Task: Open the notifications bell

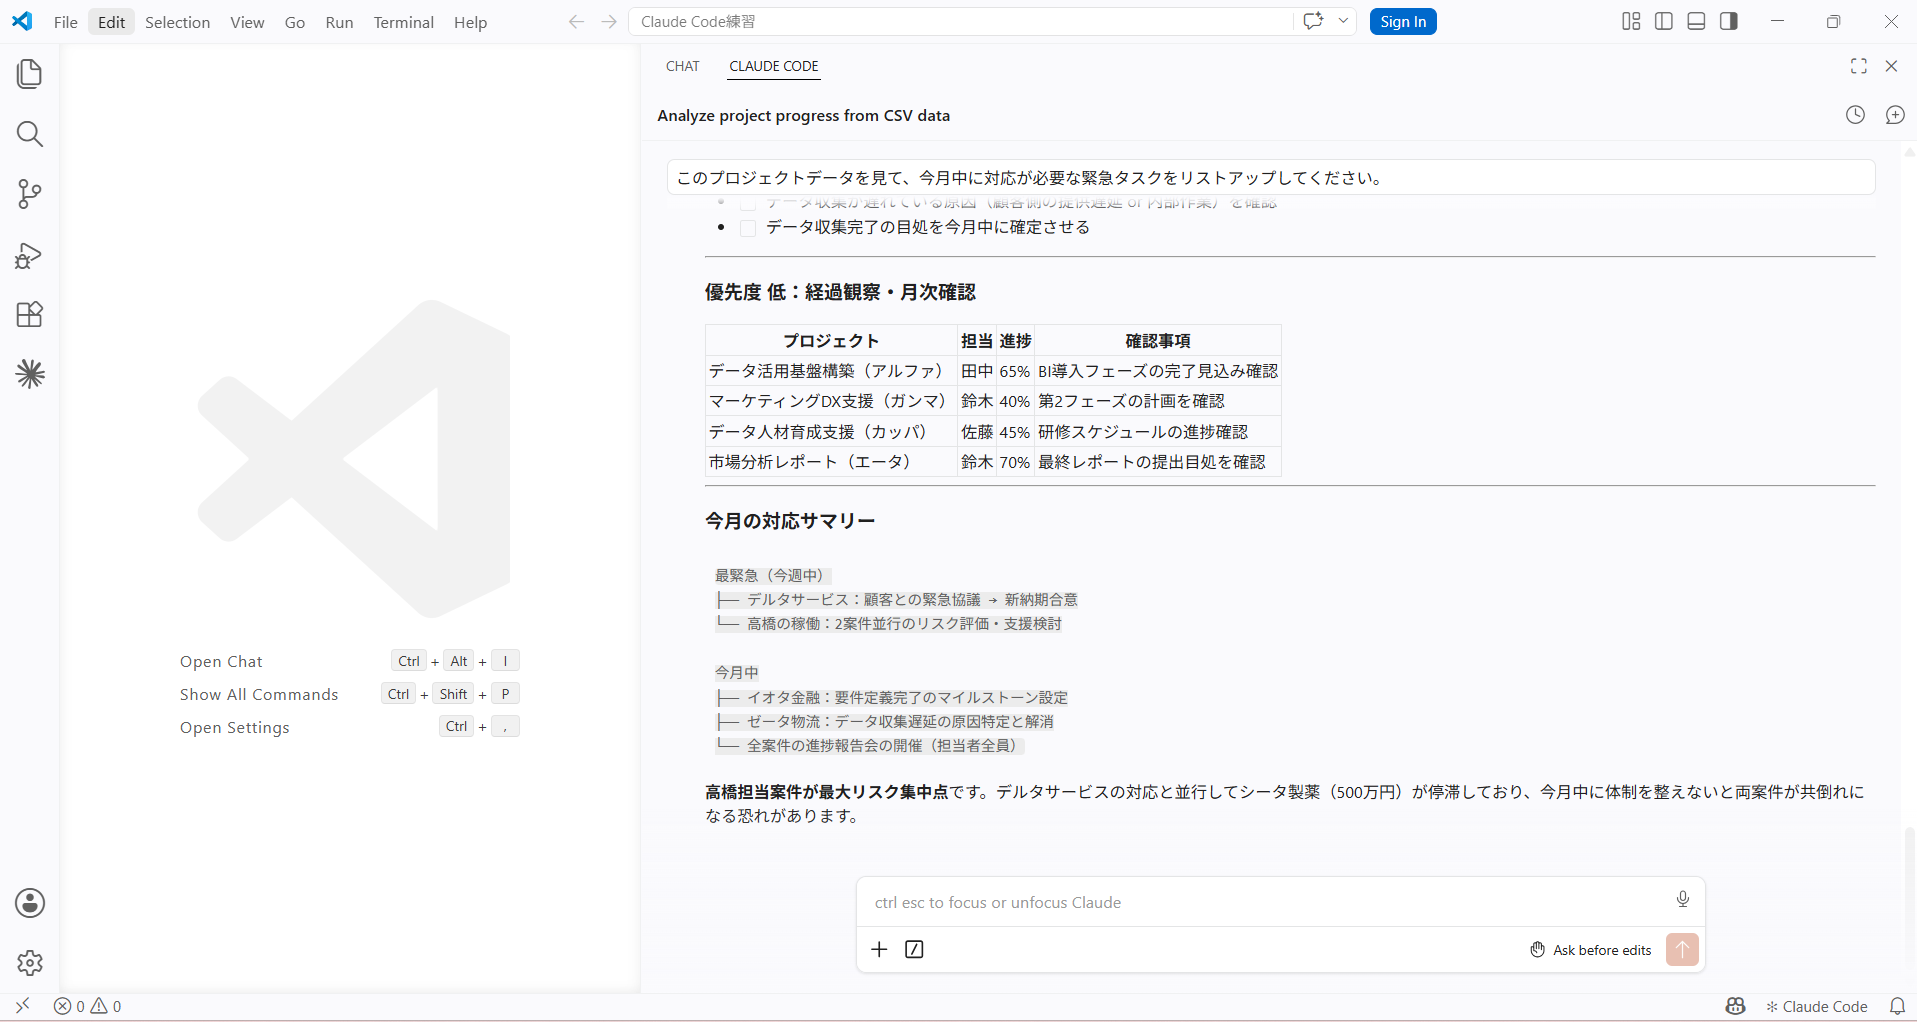Action: [x=1897, y=1006]
